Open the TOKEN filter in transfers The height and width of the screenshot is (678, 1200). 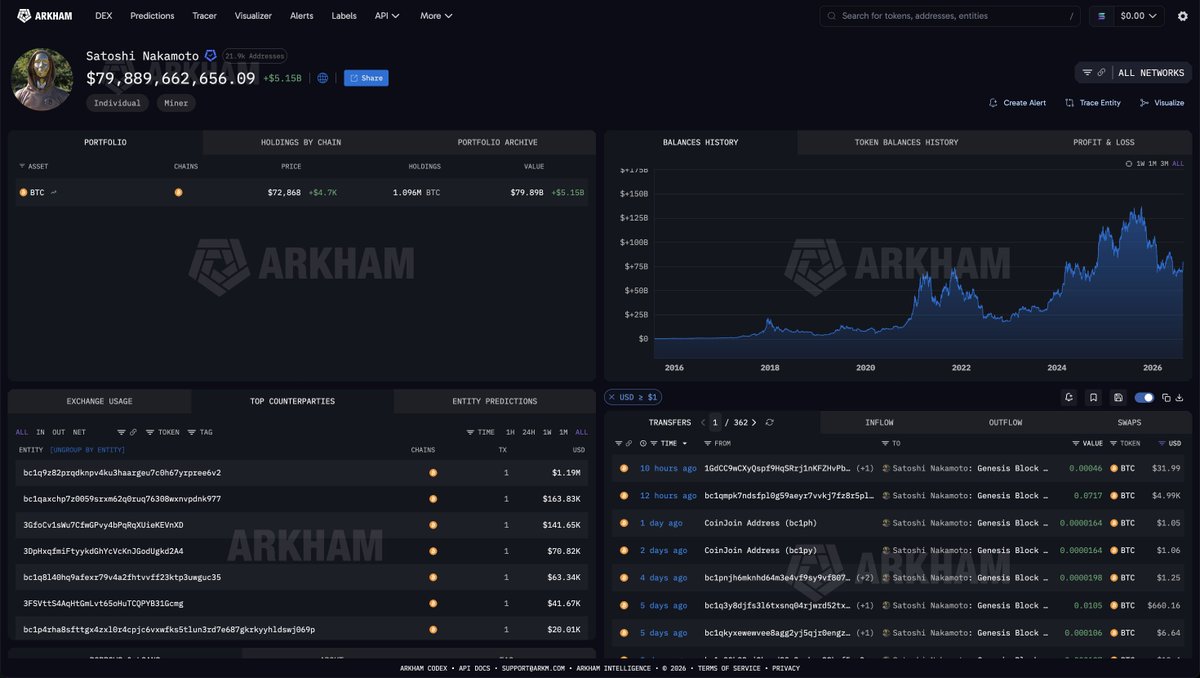tap(1124, 443)
